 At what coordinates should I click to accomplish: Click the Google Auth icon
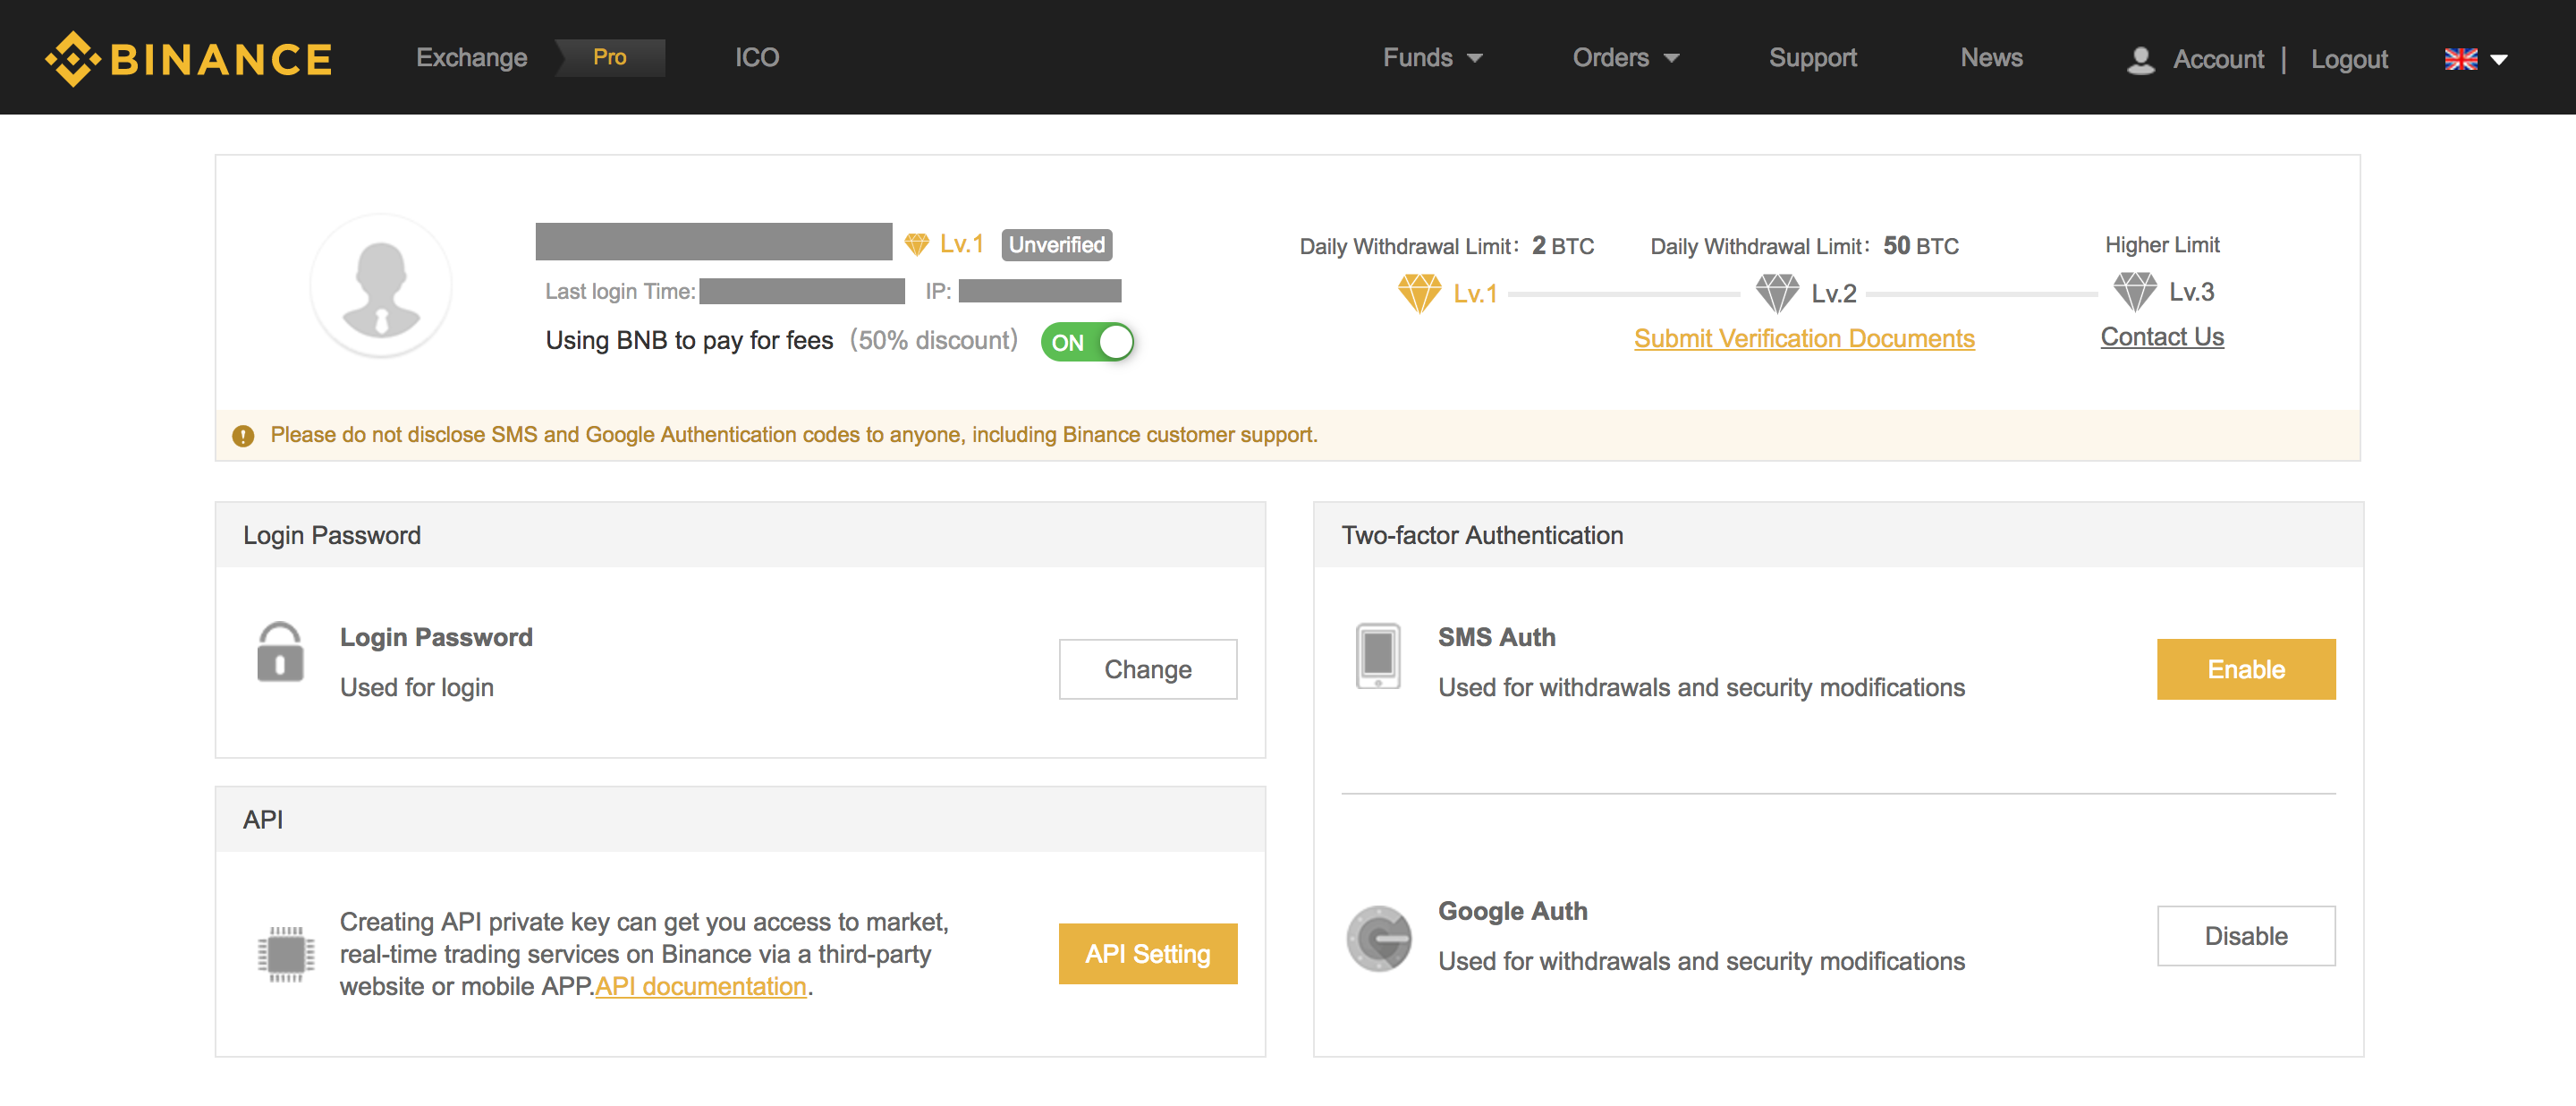click(1380, 933)
